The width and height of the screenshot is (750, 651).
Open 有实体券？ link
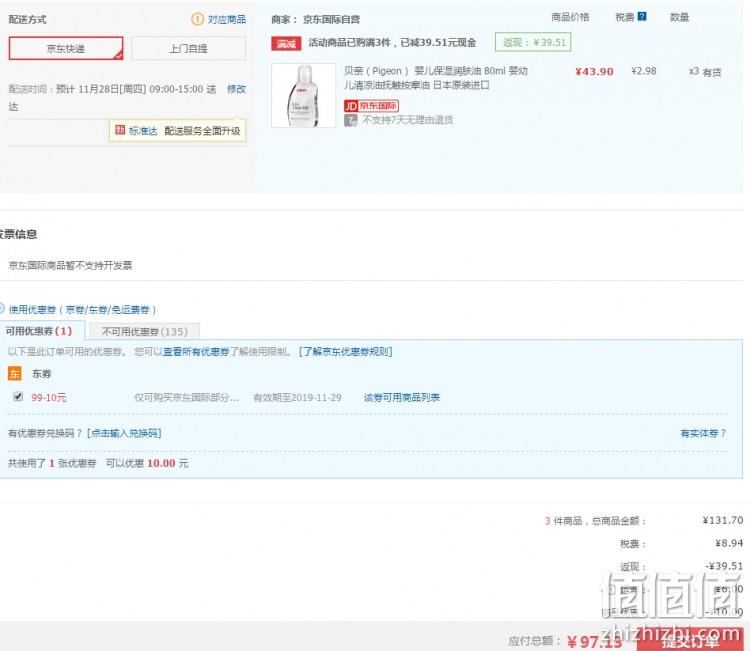(x=703, y=433)
